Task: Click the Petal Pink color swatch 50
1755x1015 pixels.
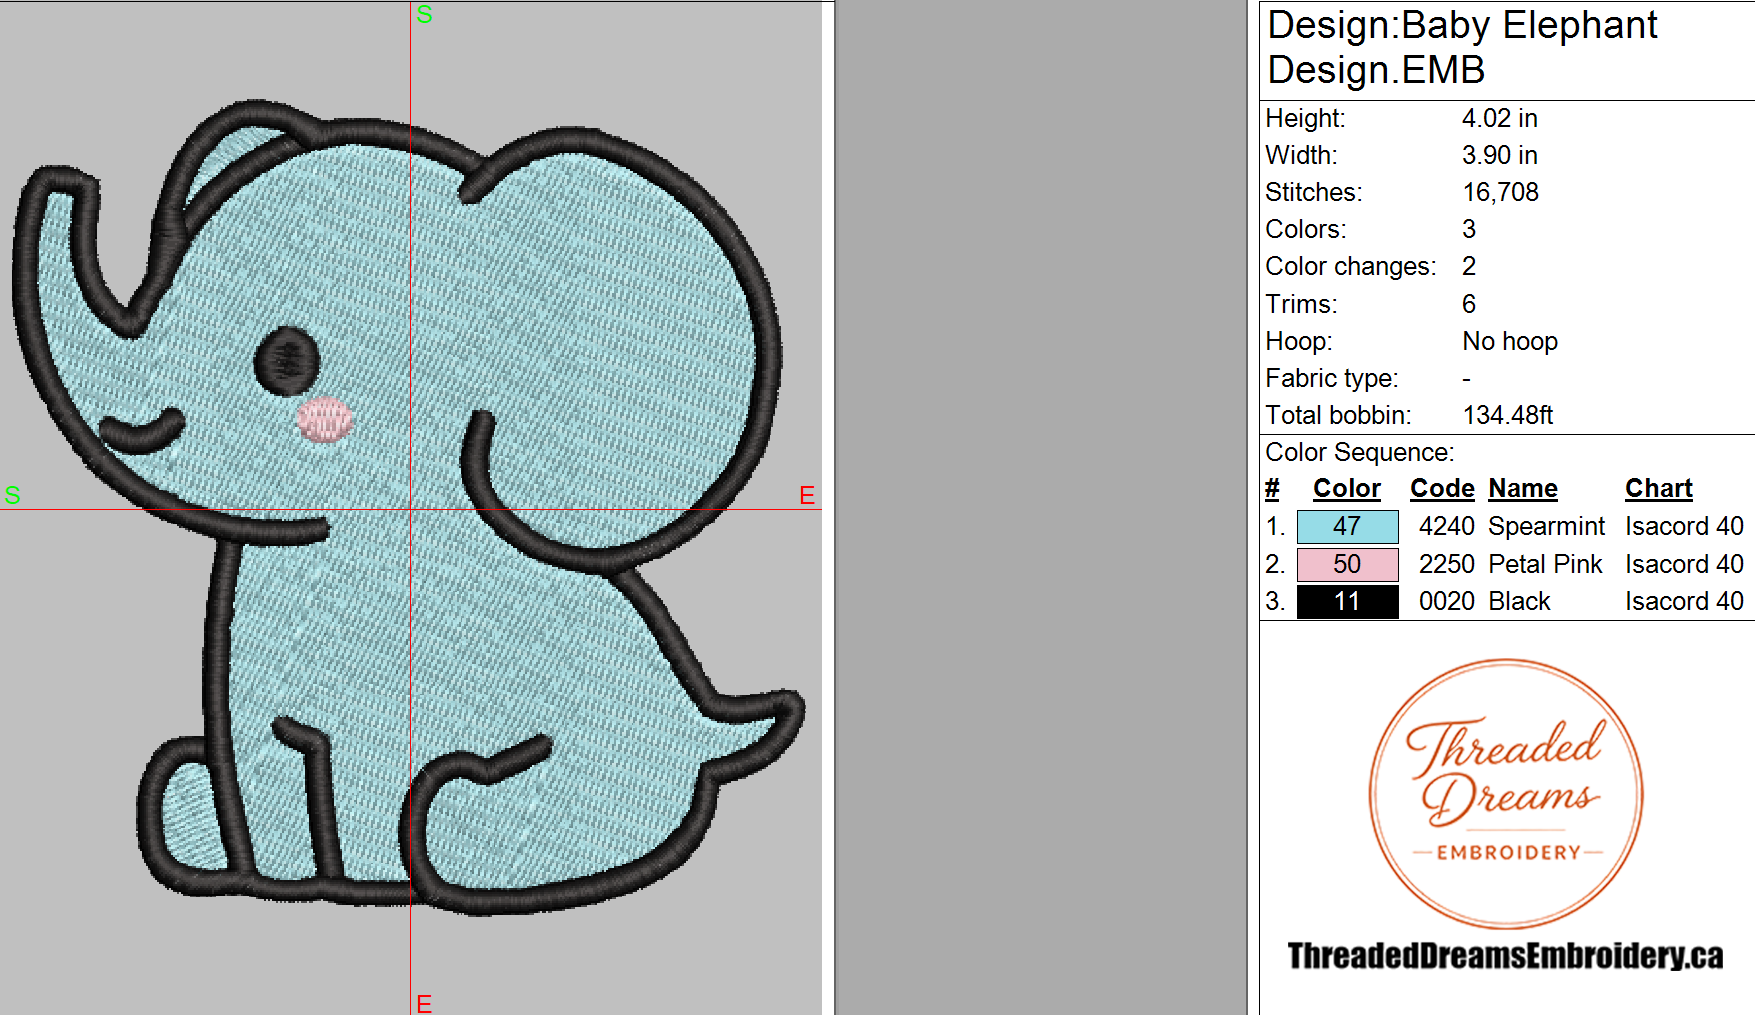Action: tap(1347, 564)
